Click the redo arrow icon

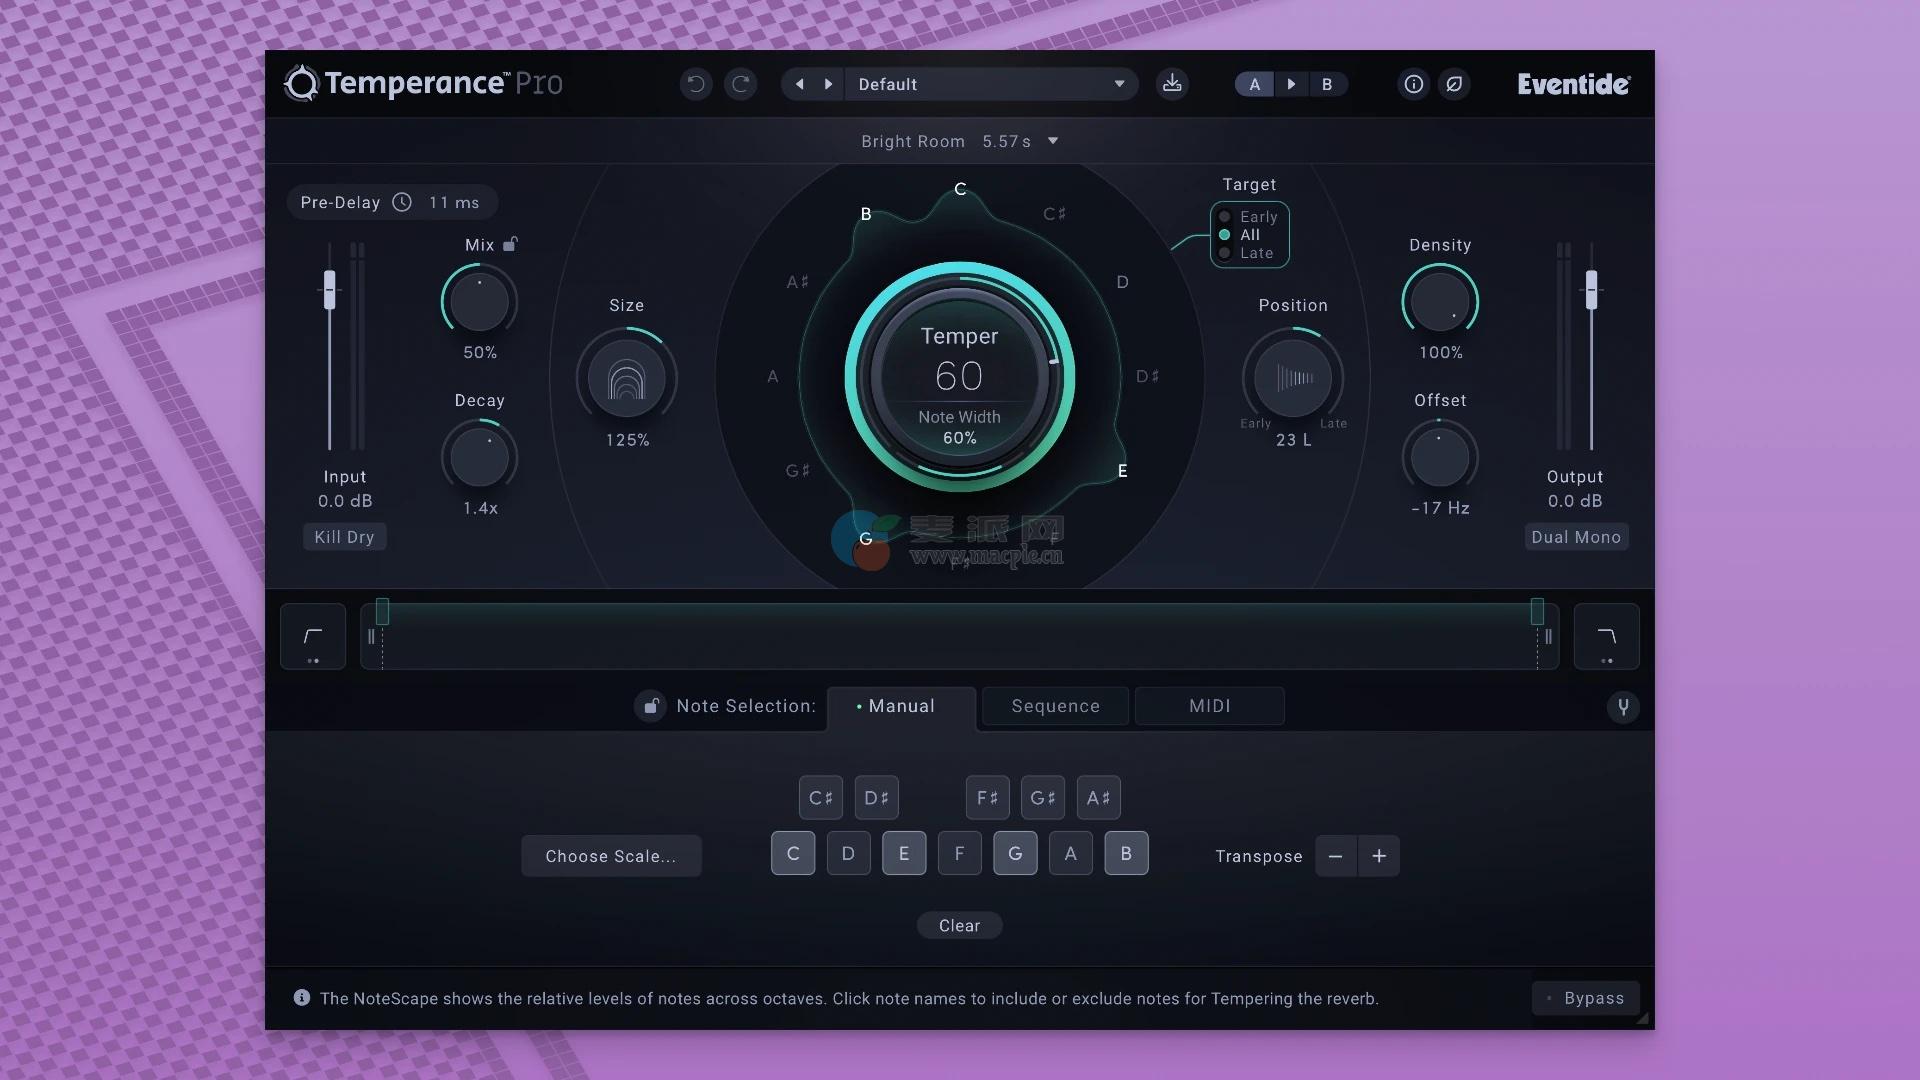coord(741,84)
